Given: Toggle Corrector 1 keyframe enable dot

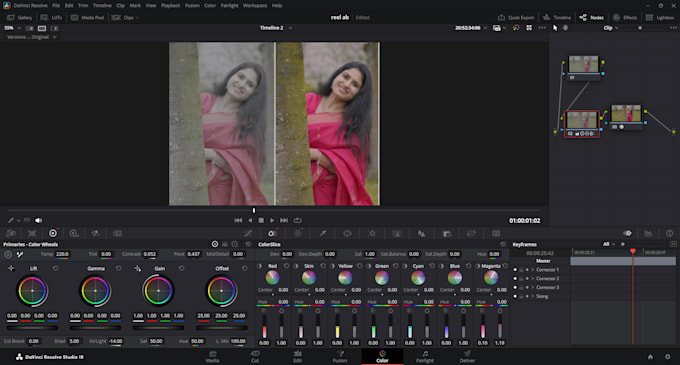Looking at the screenshot, I should click(515, 270).
